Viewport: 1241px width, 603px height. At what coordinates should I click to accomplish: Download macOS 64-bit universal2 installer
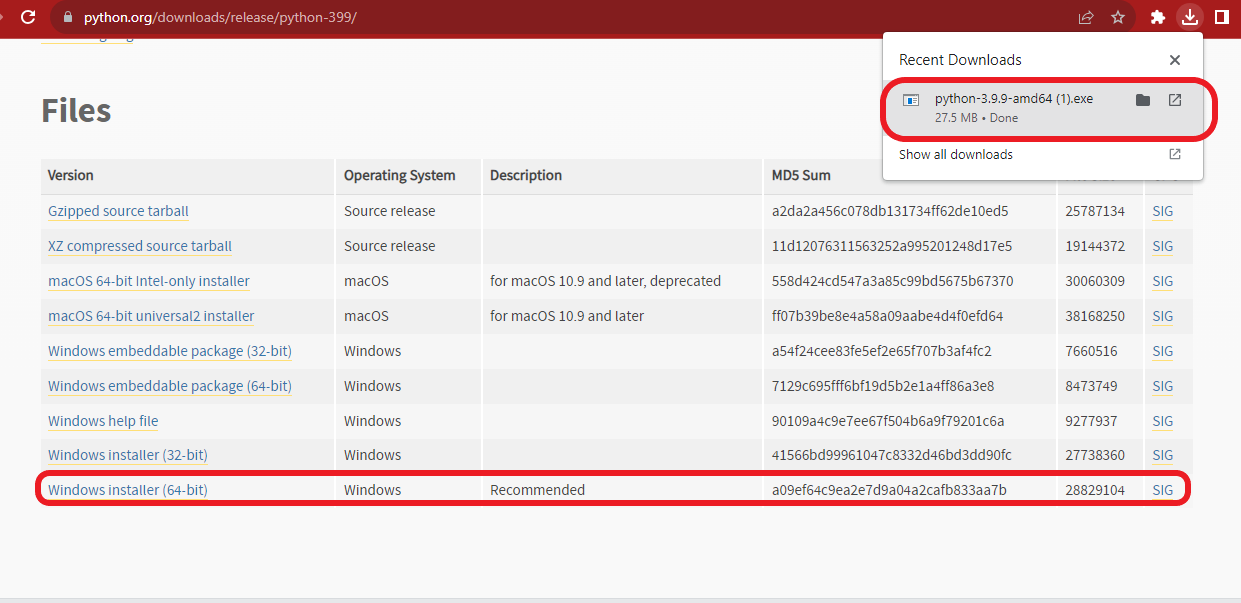click(151, 316)
